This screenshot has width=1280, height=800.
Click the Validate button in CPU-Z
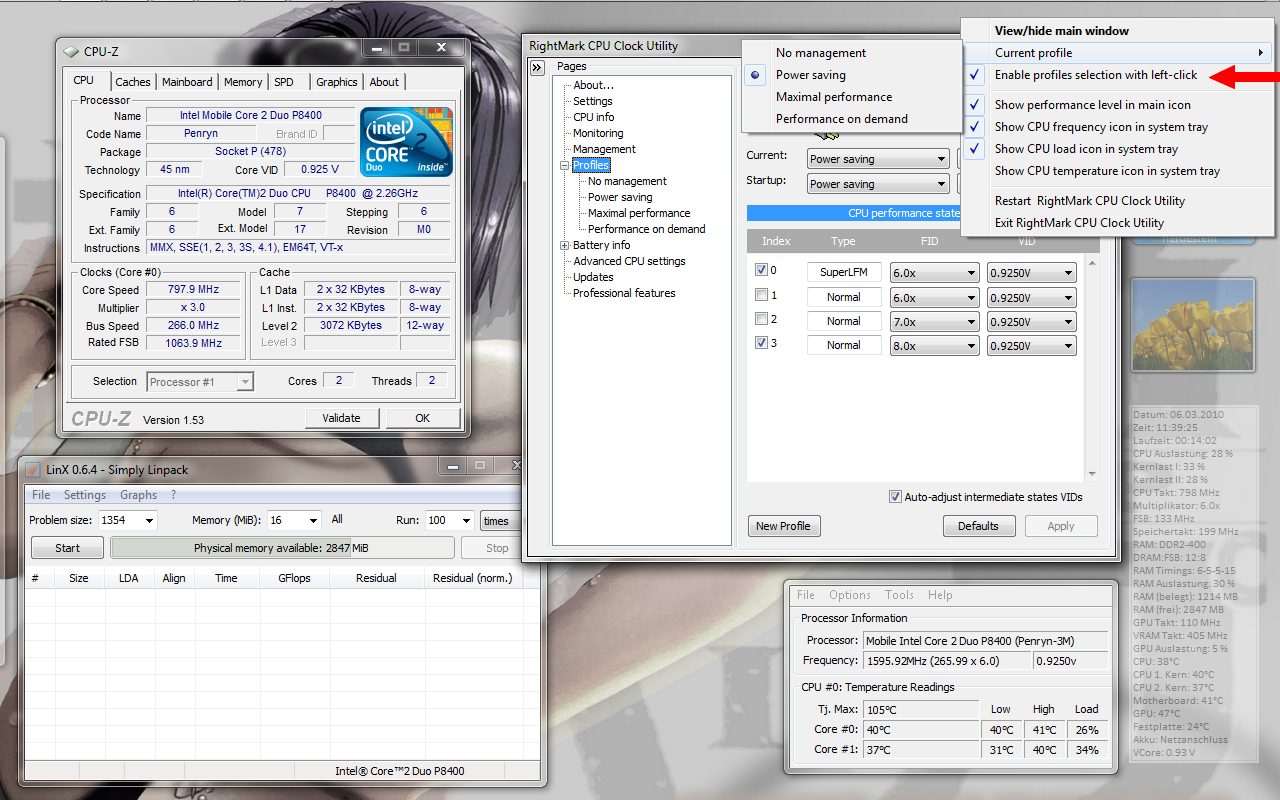click(x=341, y=418)
